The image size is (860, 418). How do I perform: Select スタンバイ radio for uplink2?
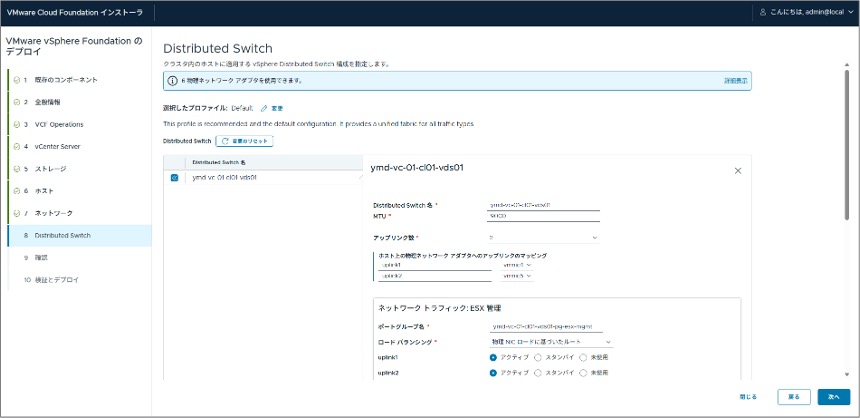click(x=538, y=372)
